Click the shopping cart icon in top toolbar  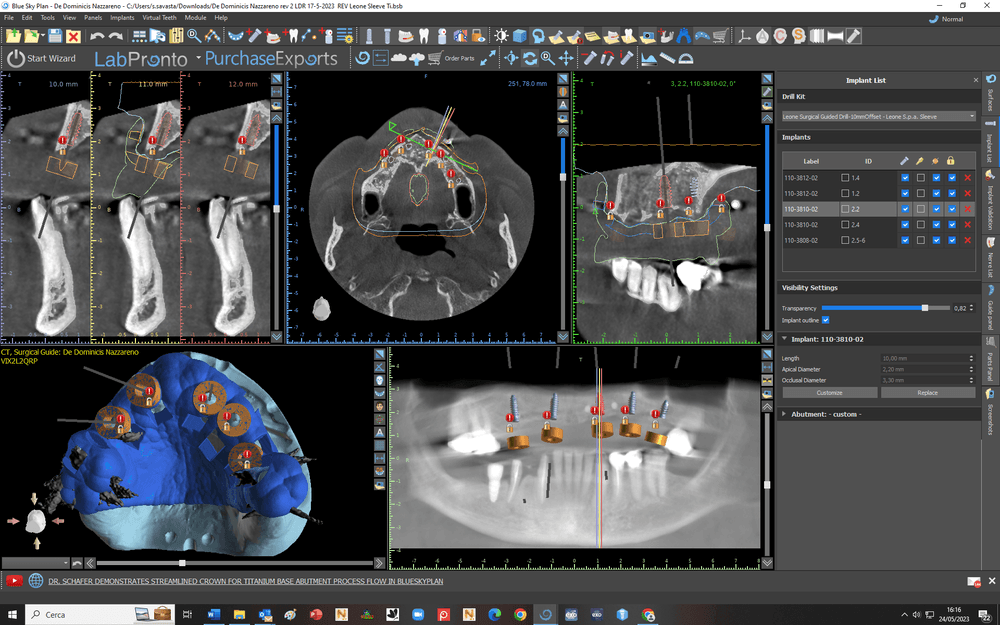[x=721, y=36]
